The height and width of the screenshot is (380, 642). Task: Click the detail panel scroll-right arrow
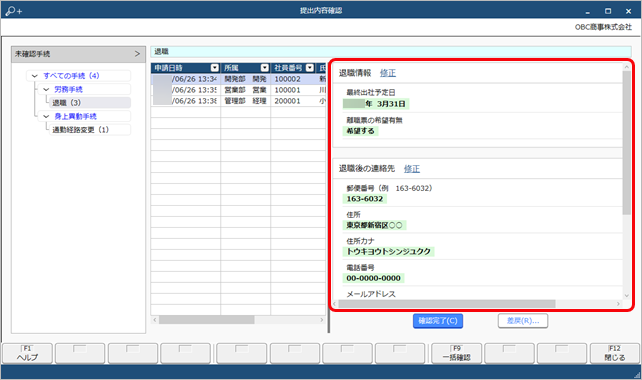tap(618, 304)
